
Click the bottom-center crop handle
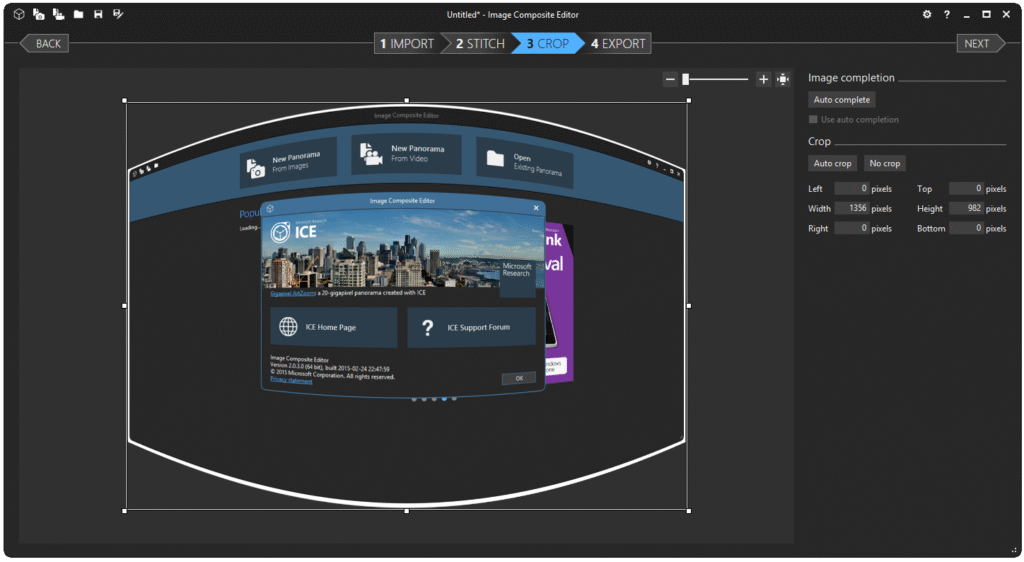pos(407,511)
